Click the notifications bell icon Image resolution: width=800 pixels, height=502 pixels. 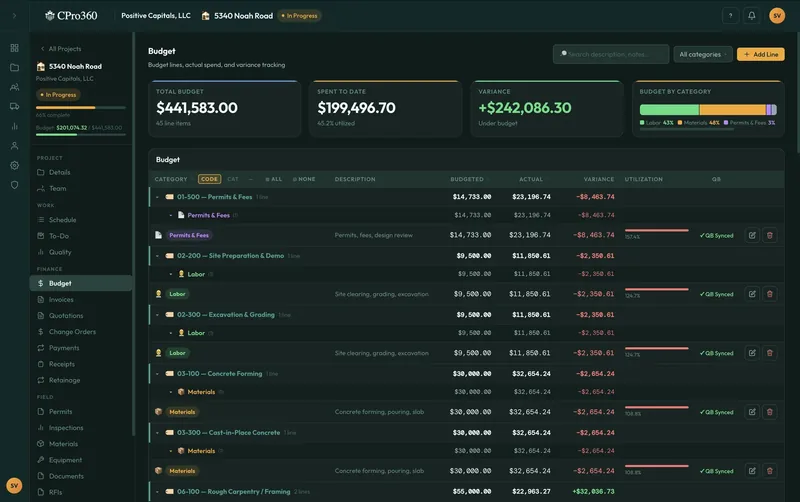click(x=752, y=16)
